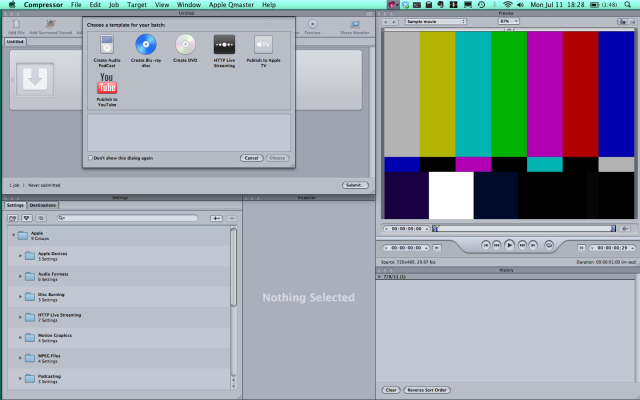Enable "Don't show this dialog again" checkbox
The image size is (640, 400).
[93, 157]
